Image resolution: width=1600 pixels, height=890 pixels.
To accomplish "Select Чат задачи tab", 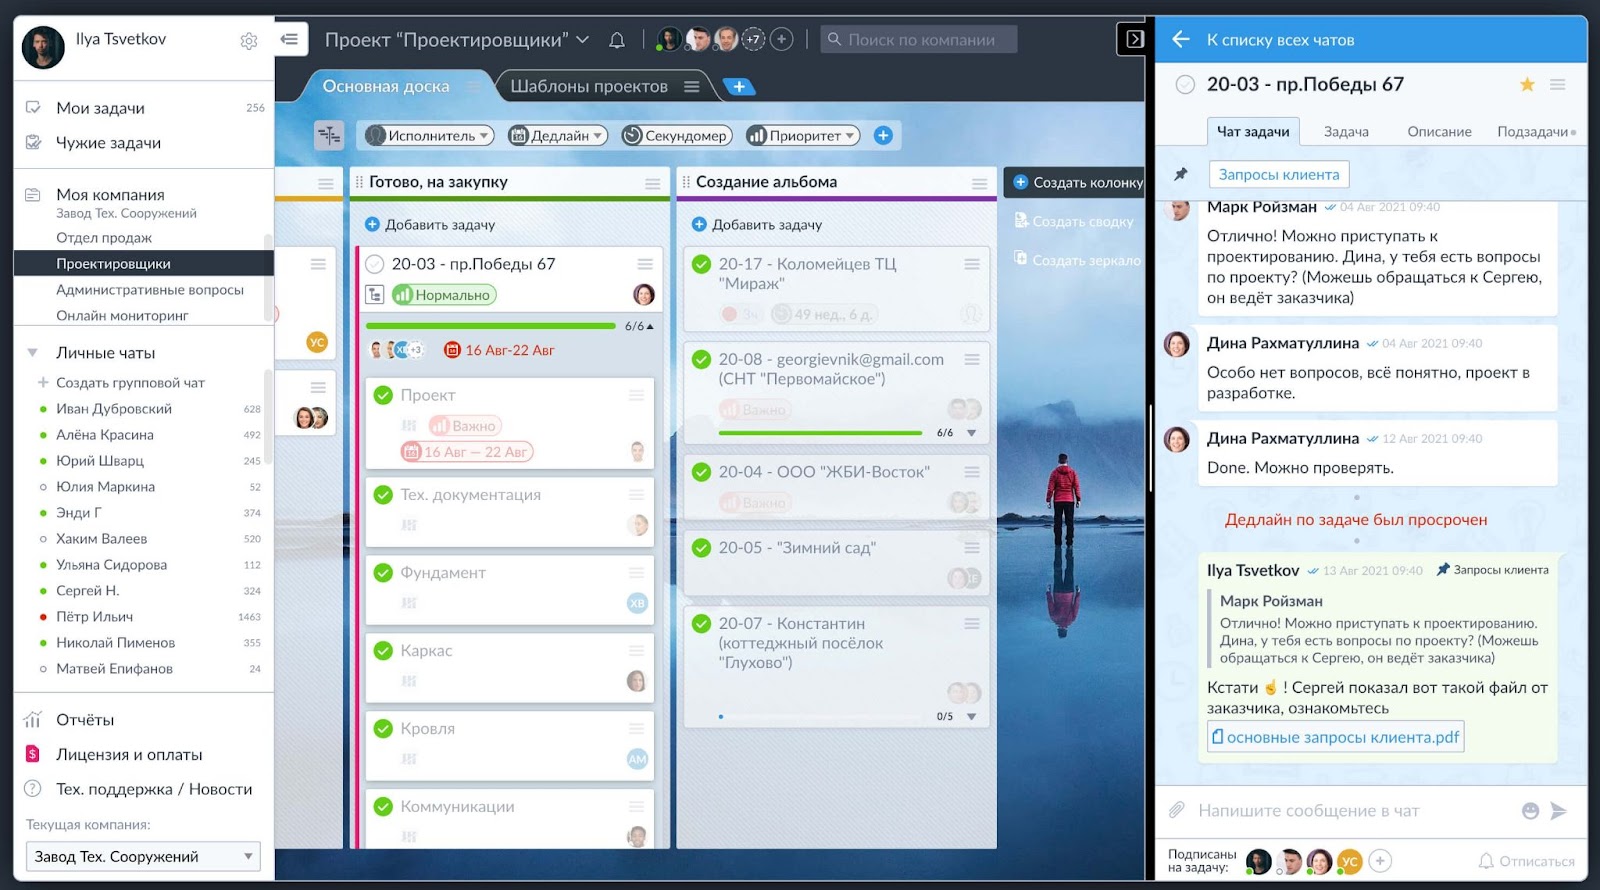I will point(1252,131).
